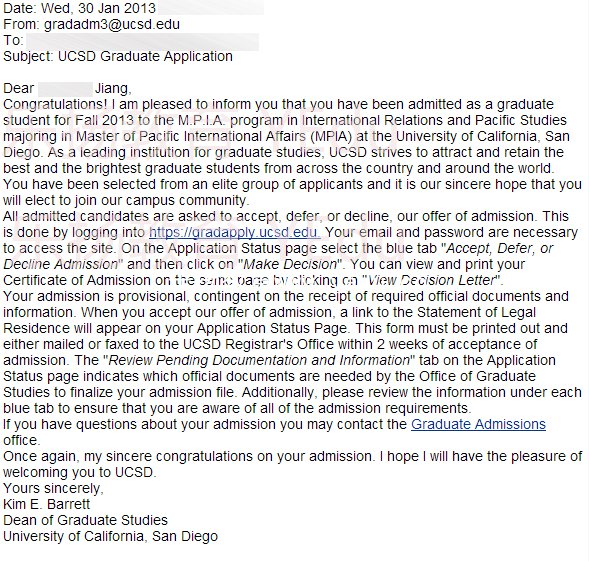Click the italic text View Decision Letter
The image size is (589, 561).
pos(432,280)
